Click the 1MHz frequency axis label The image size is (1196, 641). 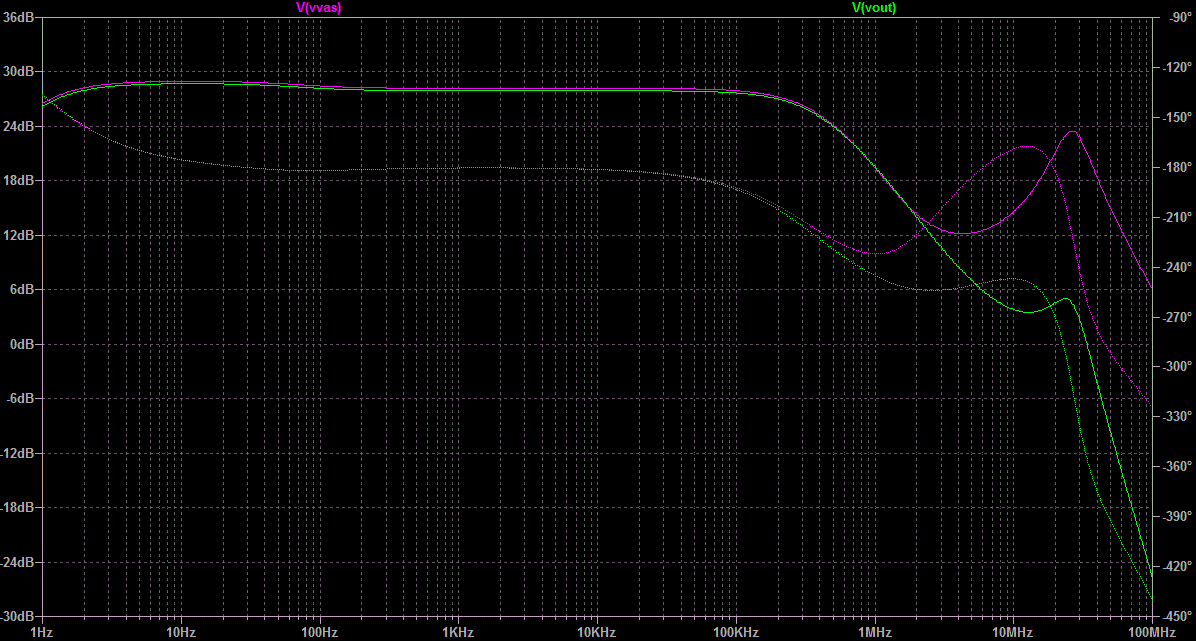(x=874, y=633)
